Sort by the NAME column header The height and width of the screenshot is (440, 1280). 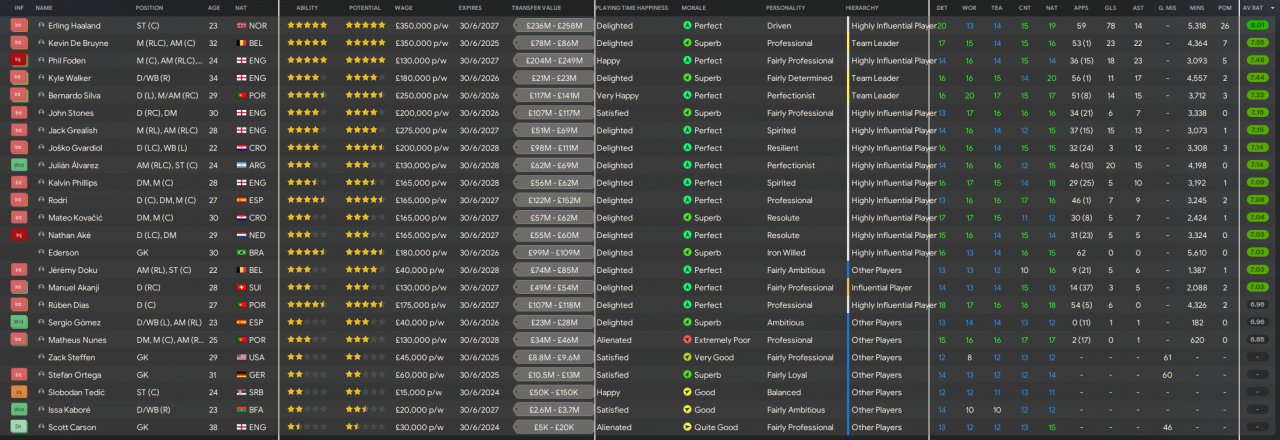43,7
